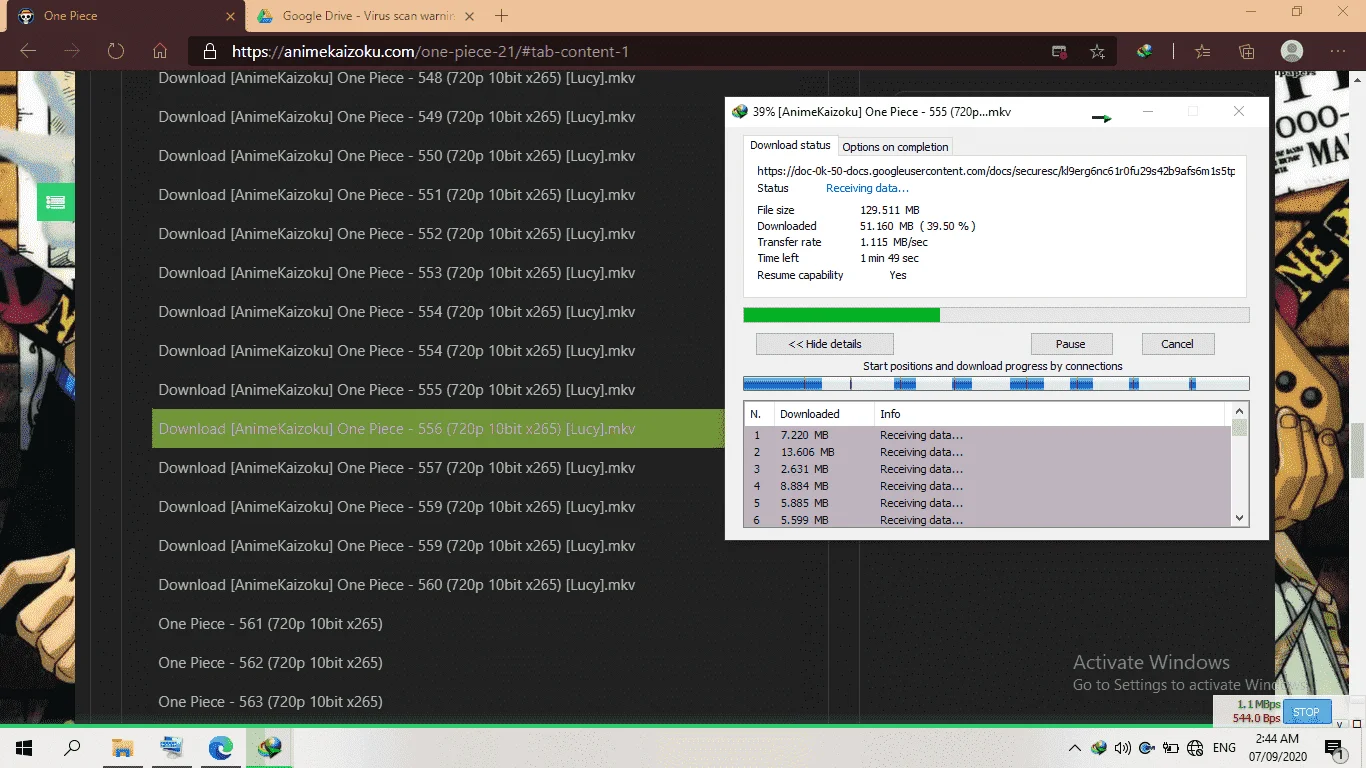Screen dimensions: 1366x768
Task: Close the One Piece browser tab
Action: (231, 16)
